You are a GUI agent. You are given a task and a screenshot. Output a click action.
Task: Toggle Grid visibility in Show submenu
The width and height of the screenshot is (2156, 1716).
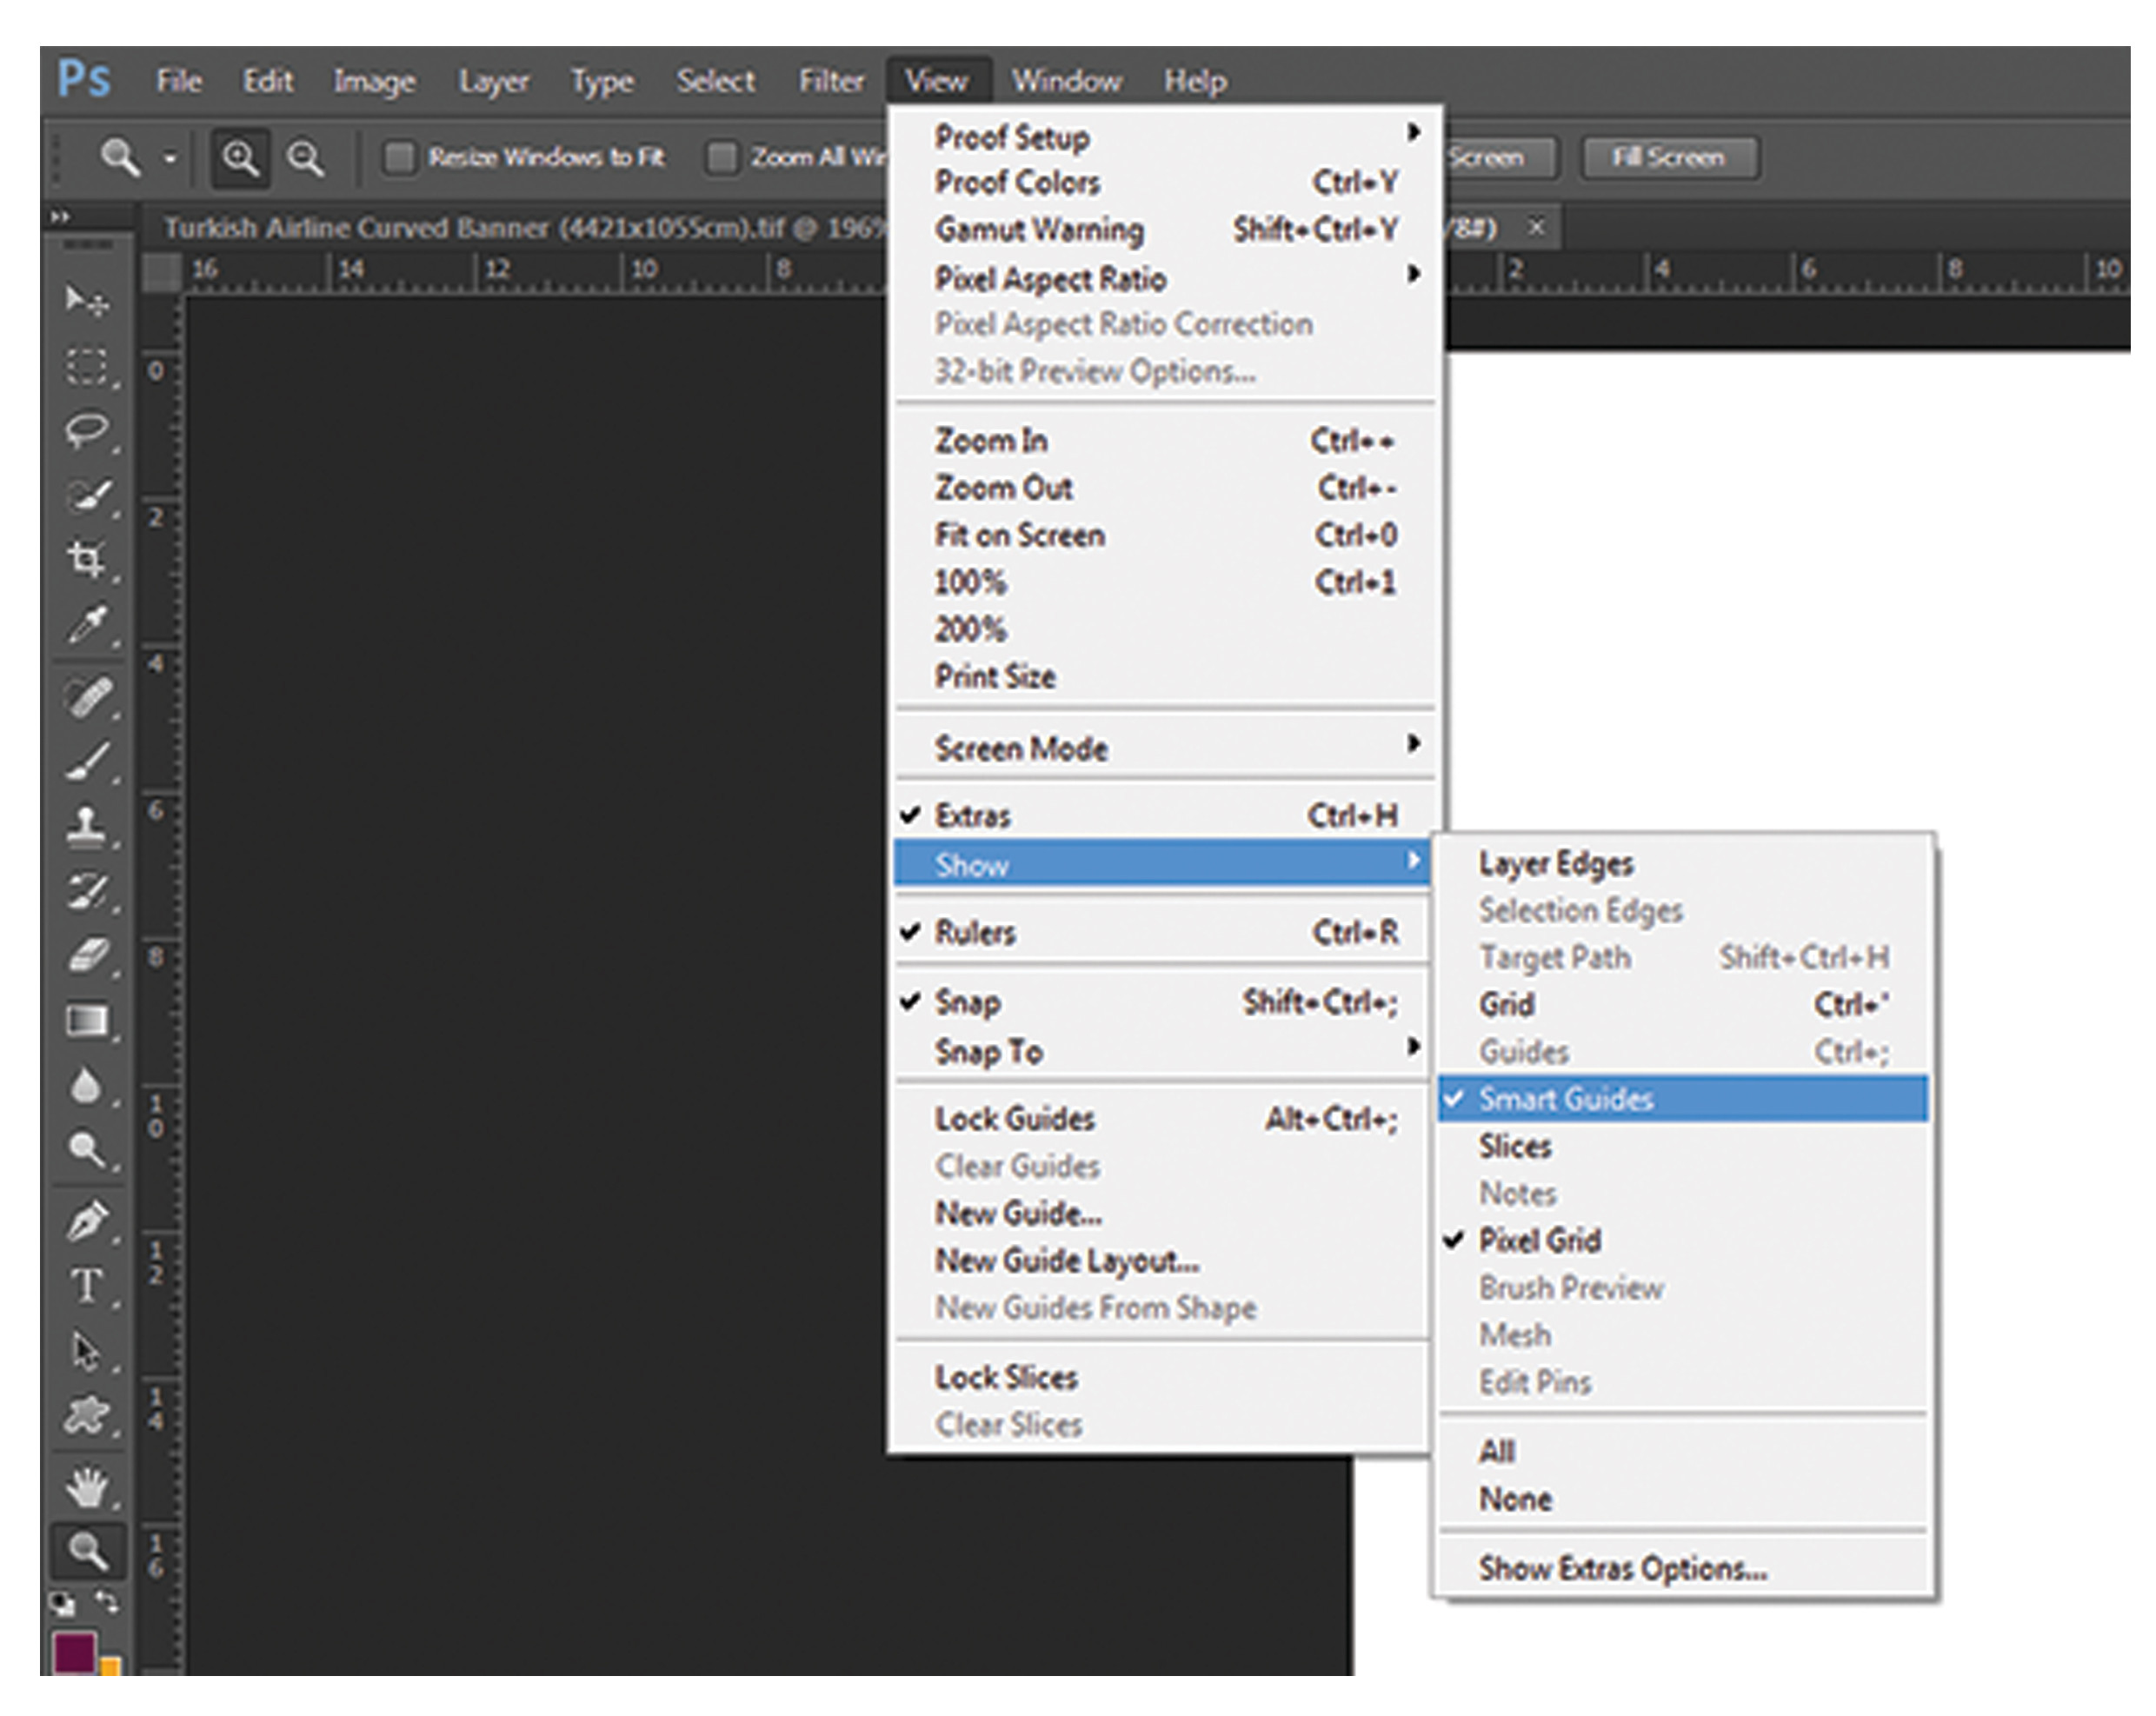[x=1683, y=1005]
